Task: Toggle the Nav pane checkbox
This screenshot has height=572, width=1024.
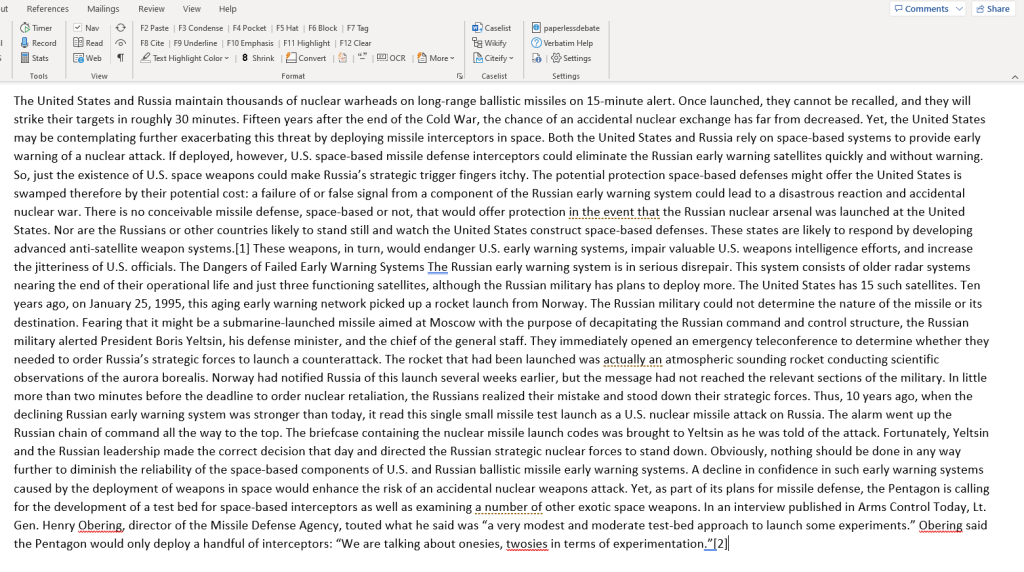Action: click(79, 28)
